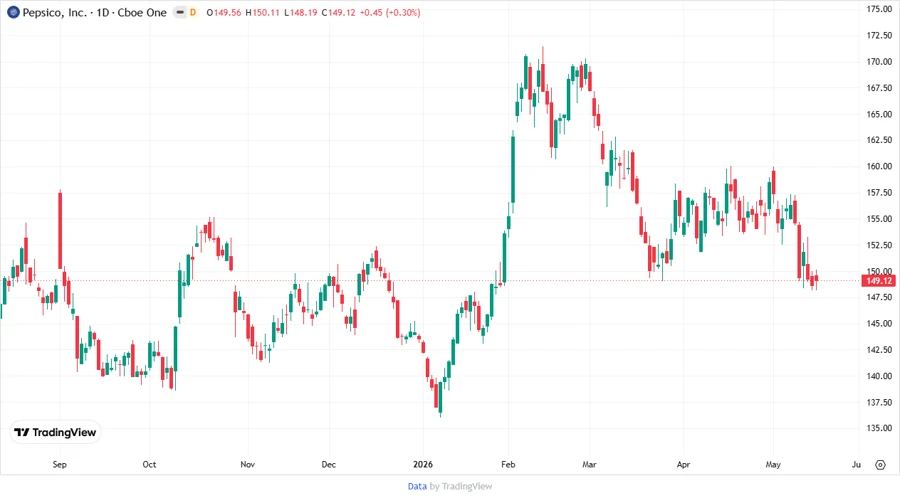Screen dimensions: 900x498
Task: Click the +0.45 (+0.30%) change value
Action: [390, 12]
